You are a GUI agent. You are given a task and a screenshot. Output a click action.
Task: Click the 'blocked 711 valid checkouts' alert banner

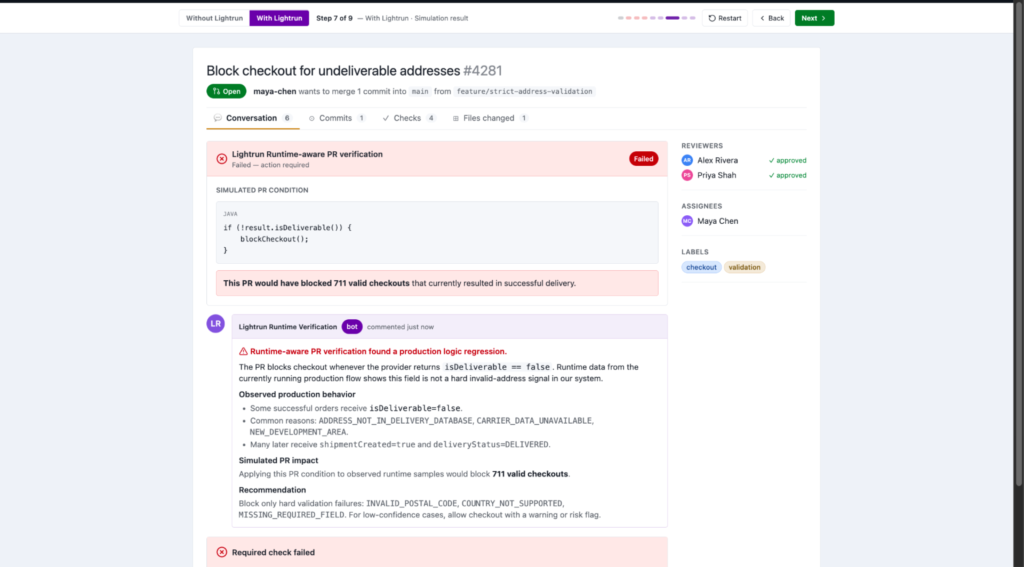(437, 284)
